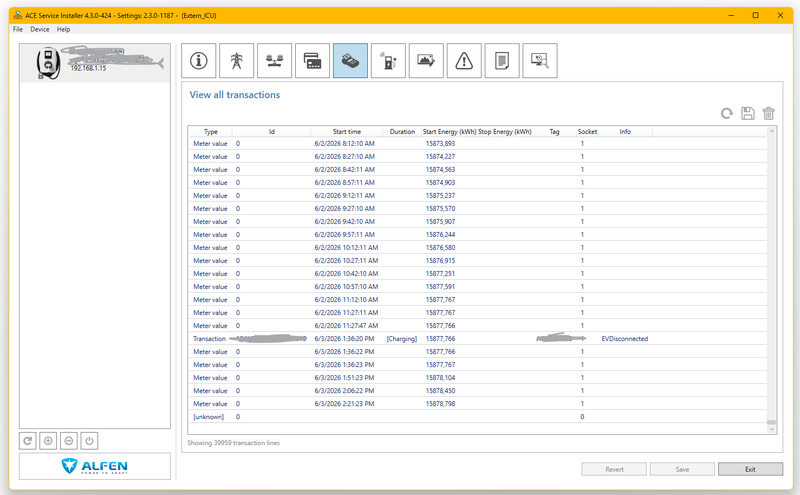
Task: Sort by the Id column header
Action: pos(271,132)
